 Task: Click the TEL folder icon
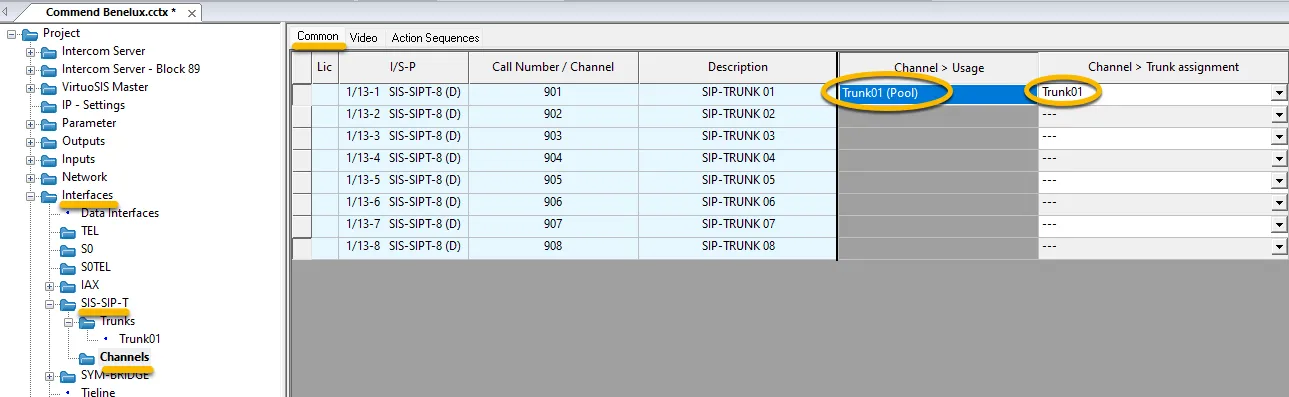68,232
